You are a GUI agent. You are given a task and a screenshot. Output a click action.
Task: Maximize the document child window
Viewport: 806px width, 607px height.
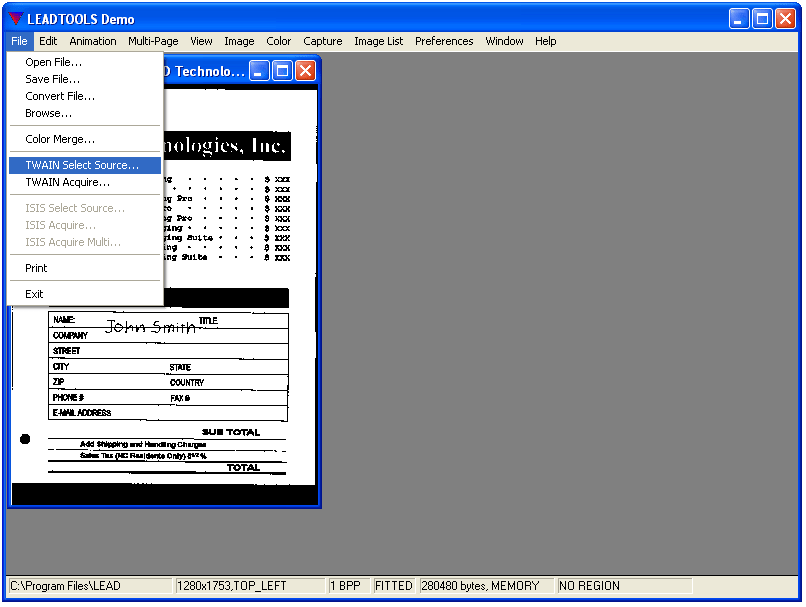tap(282, 71)
